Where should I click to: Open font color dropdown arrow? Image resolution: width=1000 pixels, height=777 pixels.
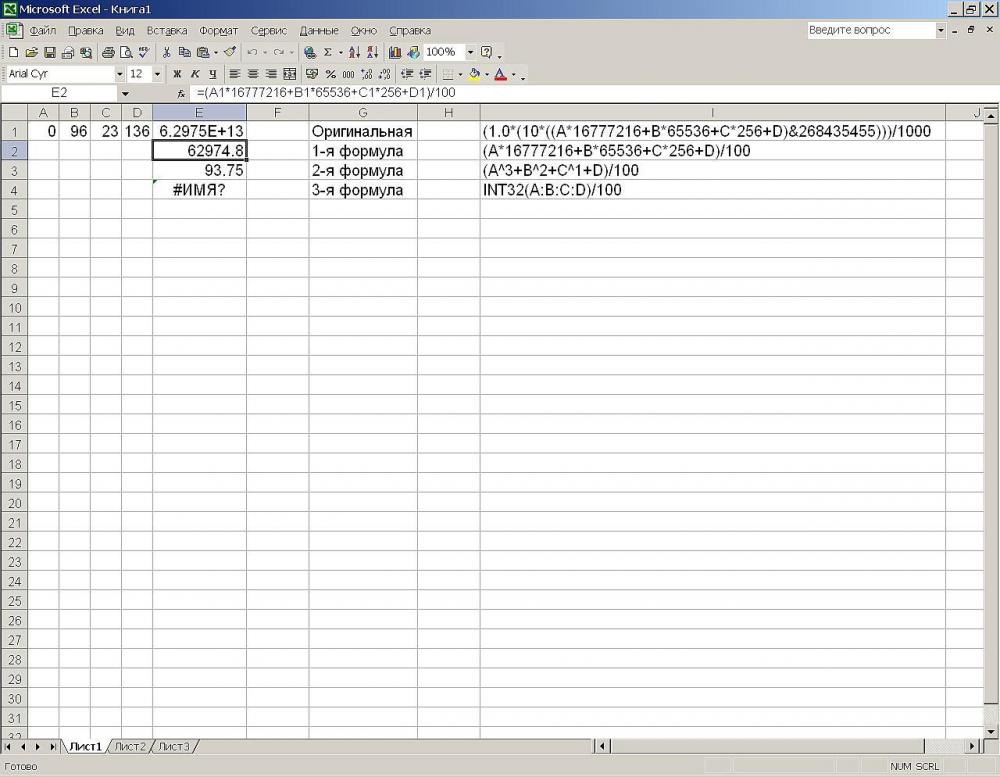(513, 74)
